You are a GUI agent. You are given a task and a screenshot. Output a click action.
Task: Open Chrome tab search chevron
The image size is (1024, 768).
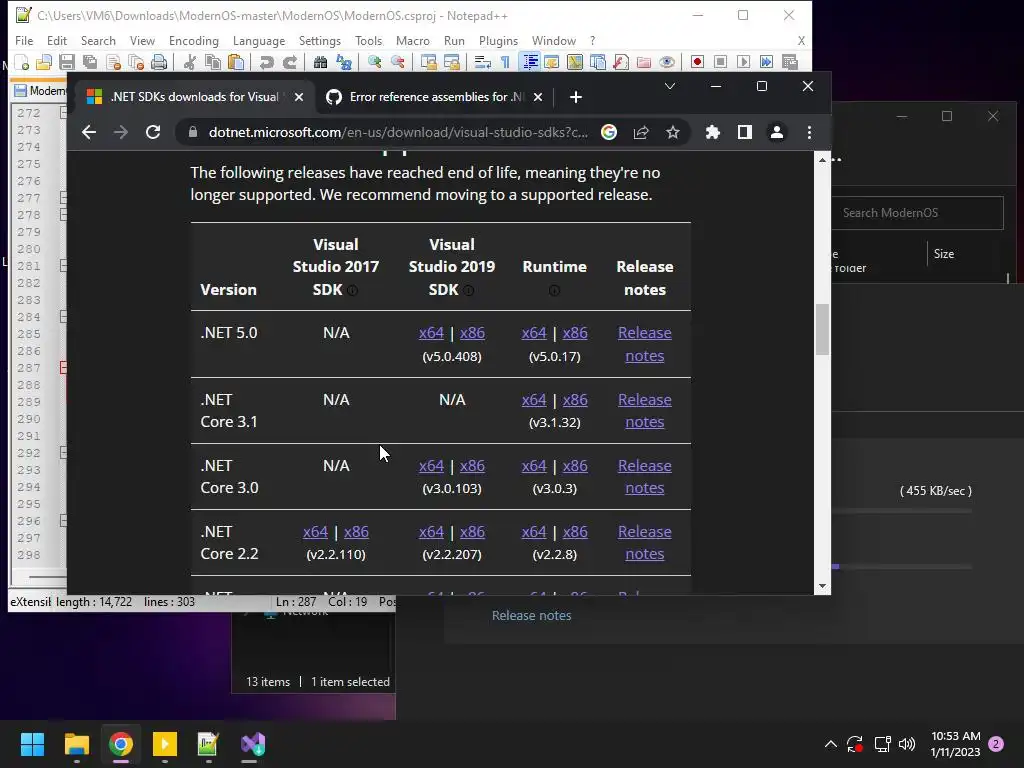[670, 86]
